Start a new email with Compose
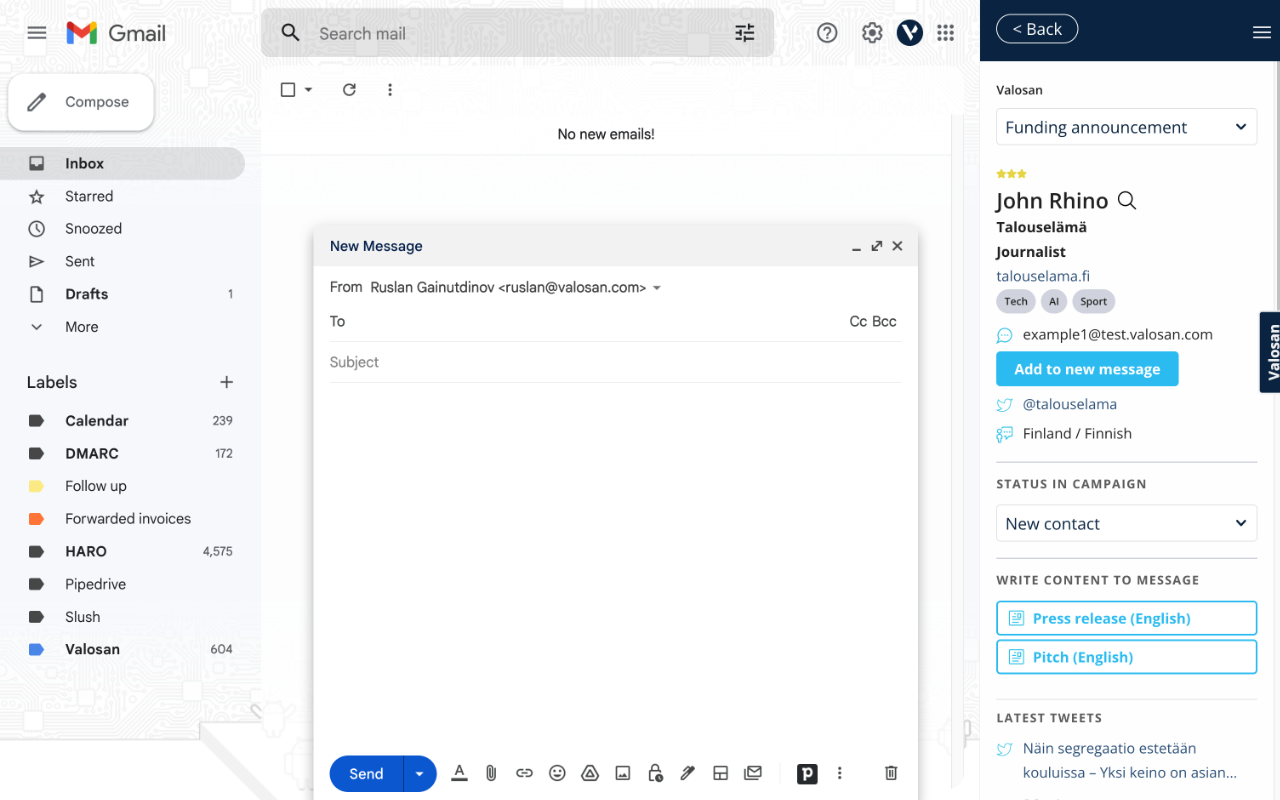This screenshot has height=800, width=1280. 81,102
